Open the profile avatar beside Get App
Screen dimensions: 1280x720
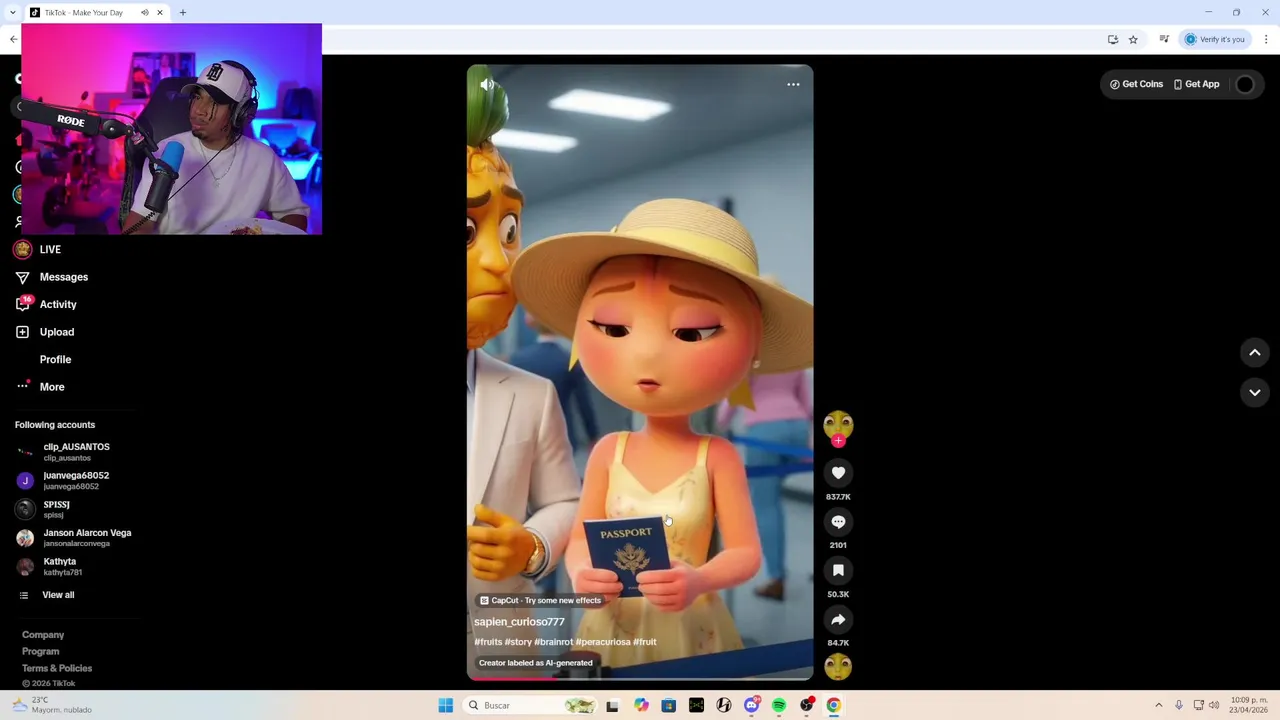(x=1245, y=85)
